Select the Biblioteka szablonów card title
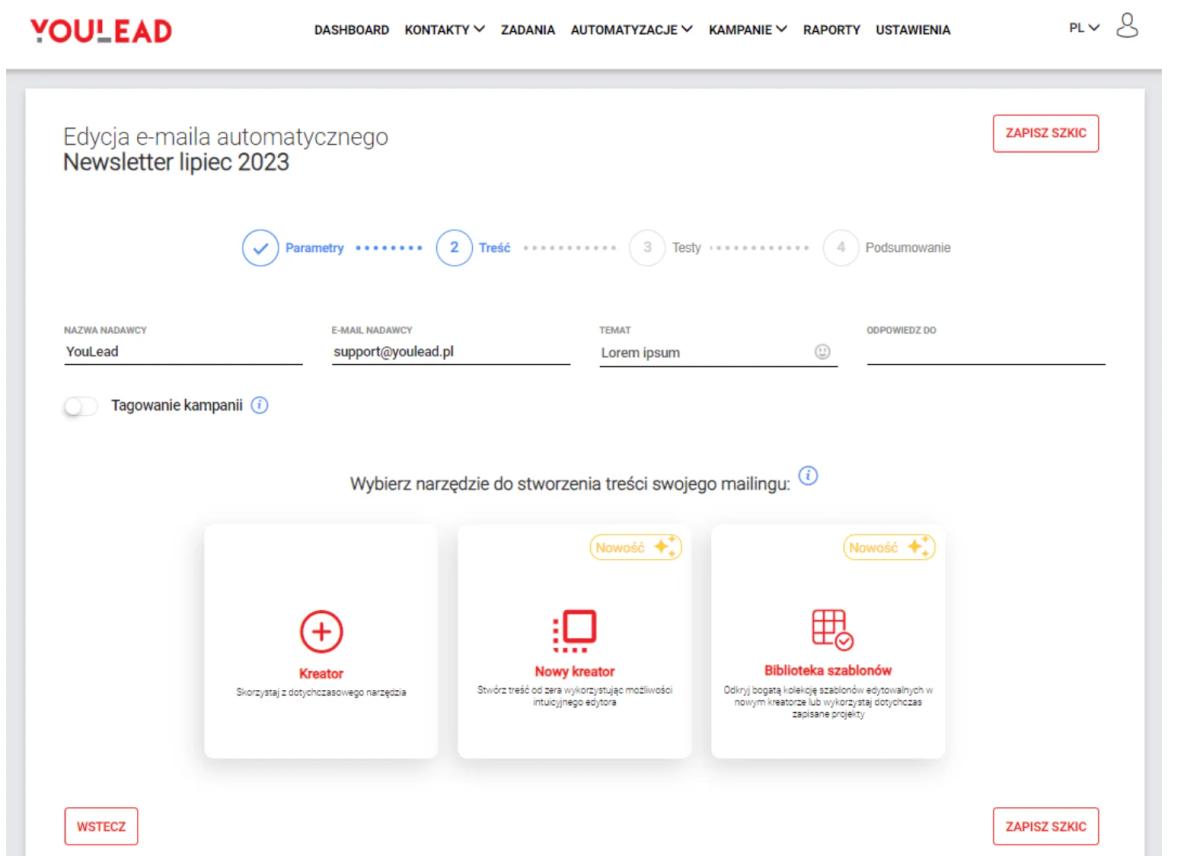The image size is (1200, 856). [x=827, y=669]
